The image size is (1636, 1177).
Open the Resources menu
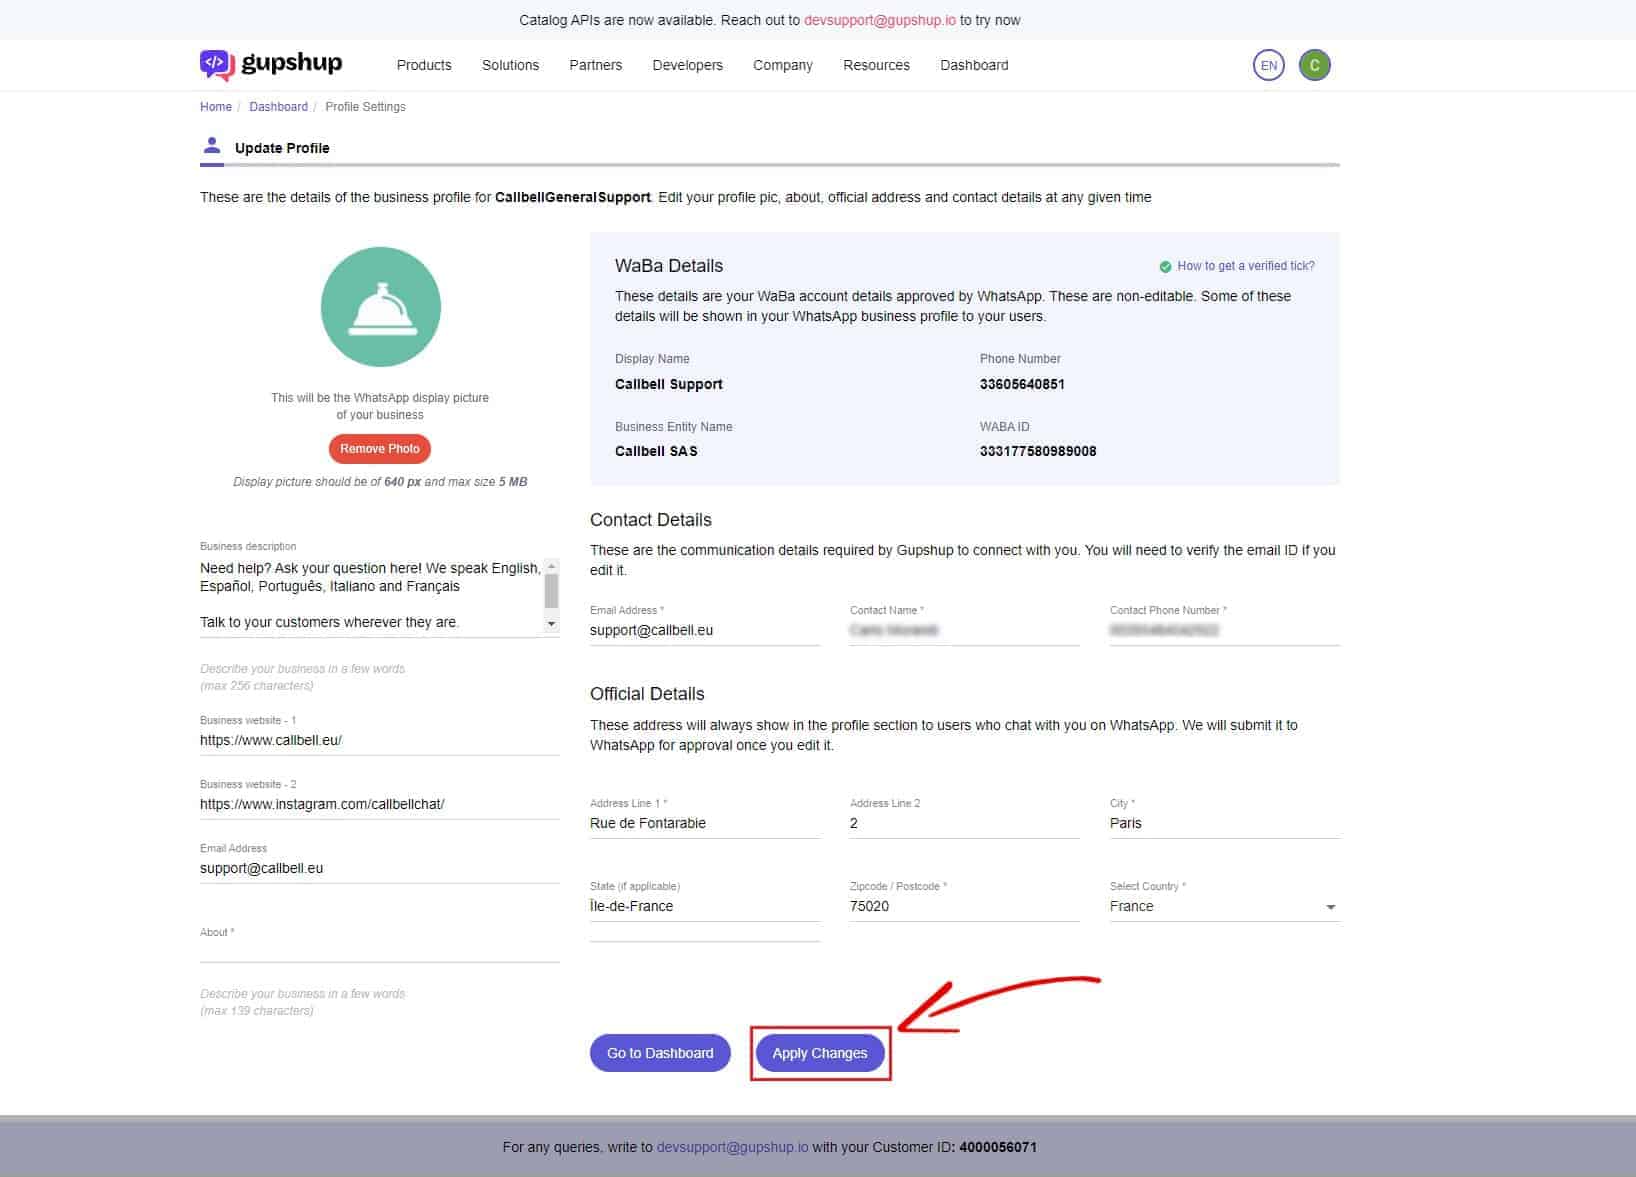[876, 65]
